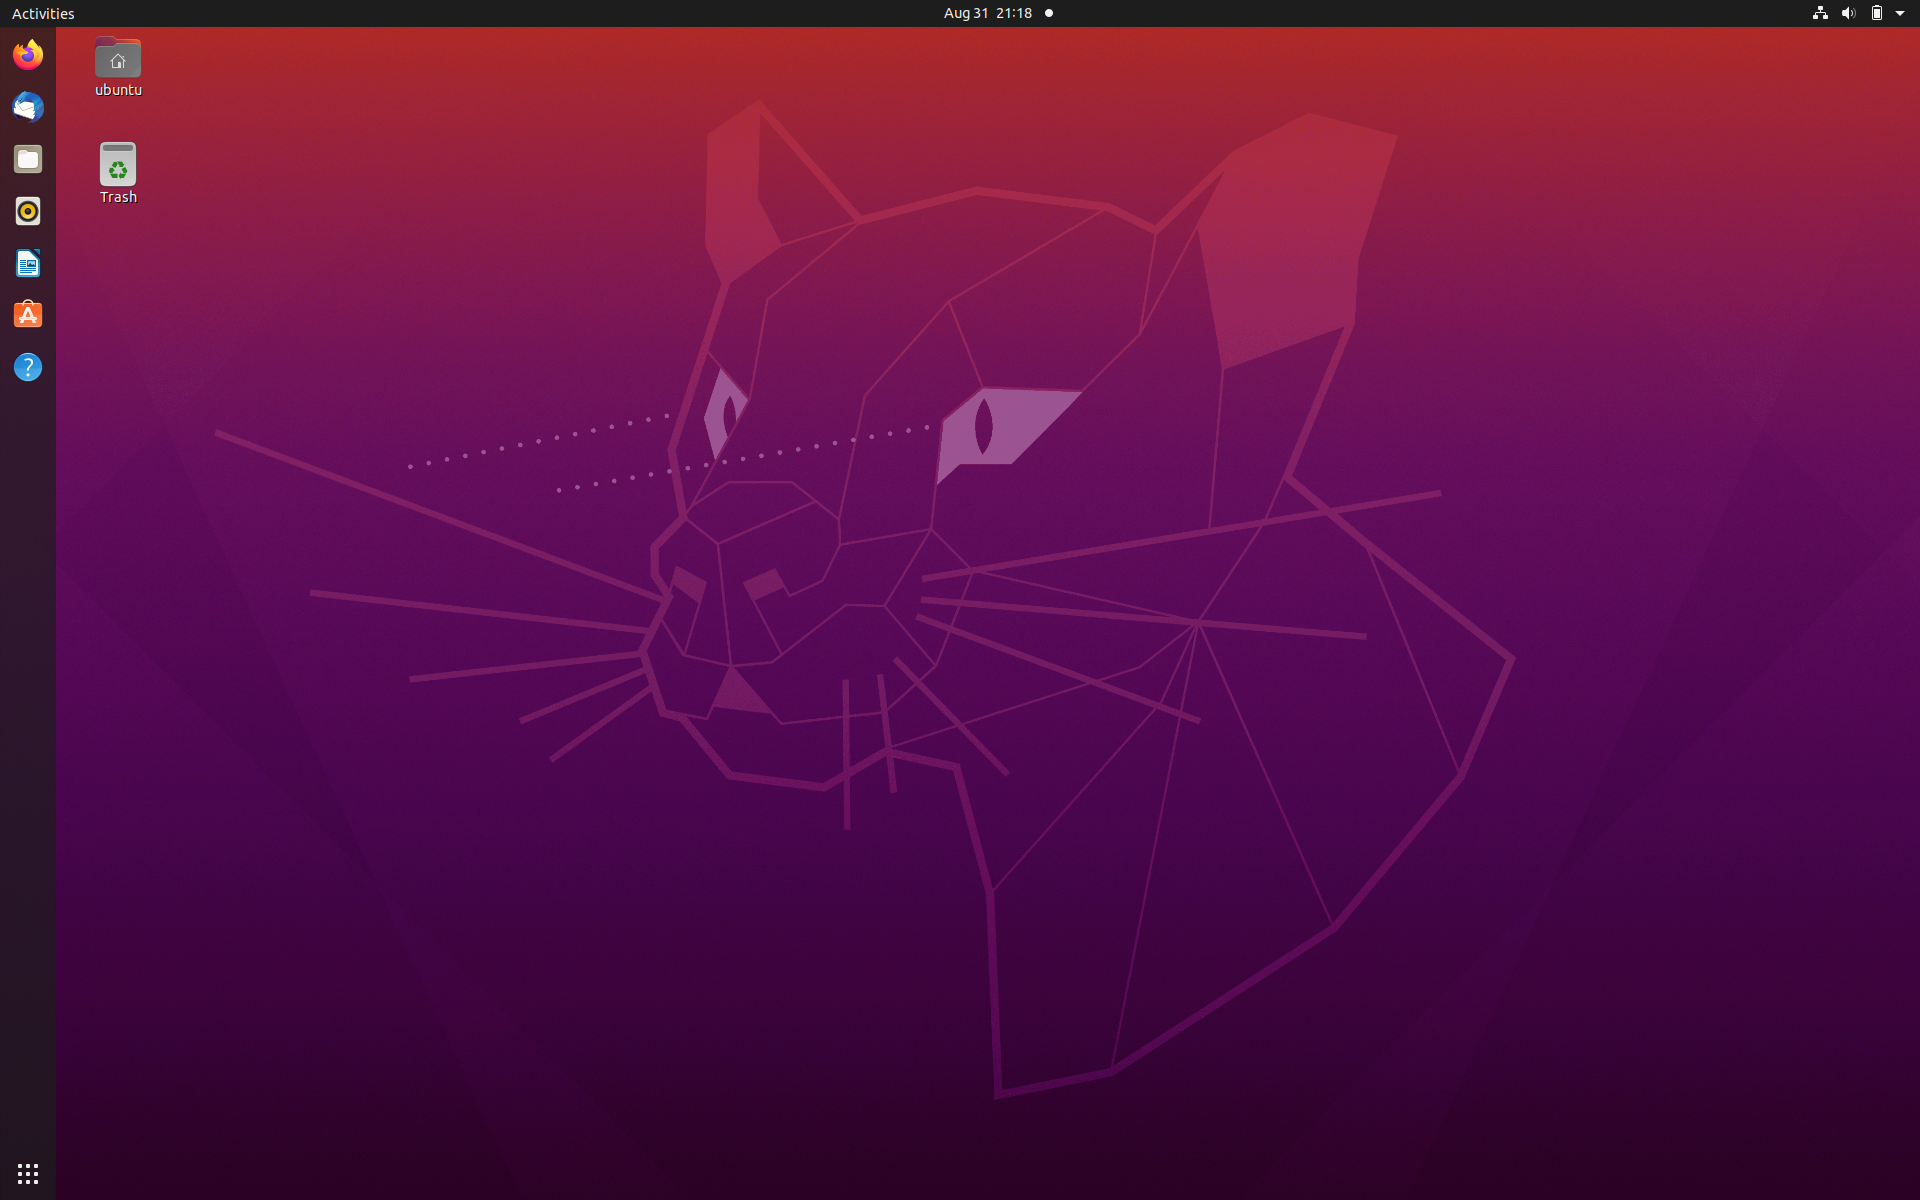Click the notification dot beside clock
Viewport: 1920px width, 1200px height.
point(1049,13)
